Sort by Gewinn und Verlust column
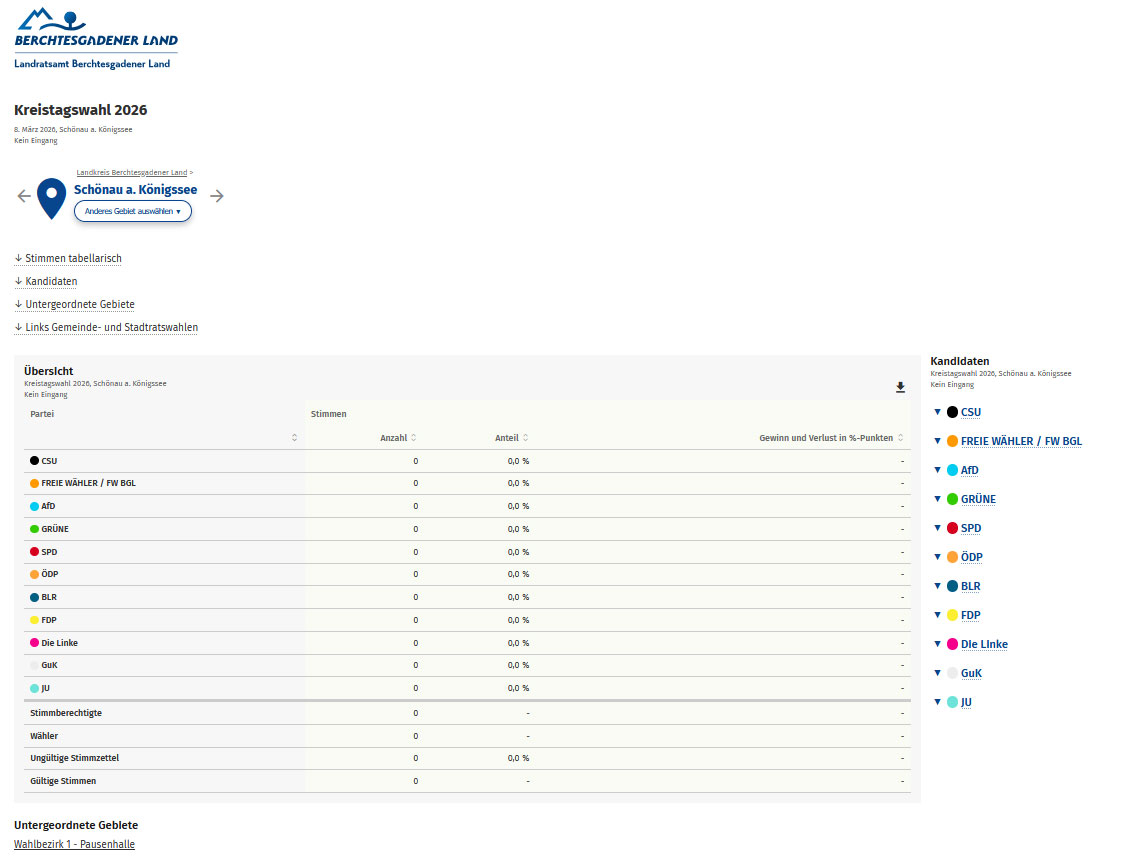 900,438
